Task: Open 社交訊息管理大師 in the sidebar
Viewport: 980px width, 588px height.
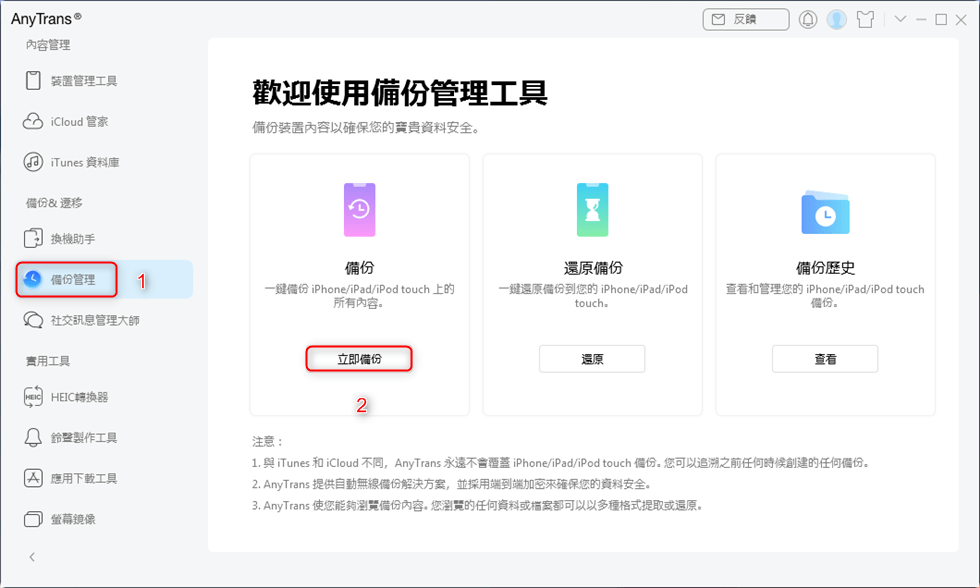Action: tap(95, 320)
